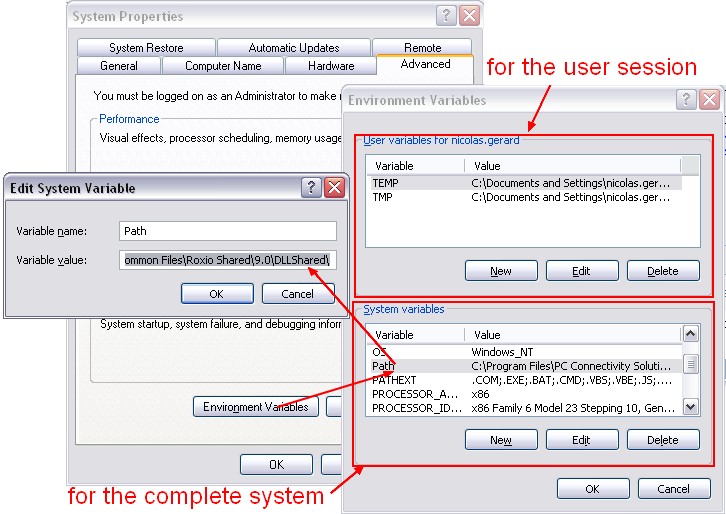Delete the selected user variable
This screenshot has width=726, height=514.
tap(662, 271)
